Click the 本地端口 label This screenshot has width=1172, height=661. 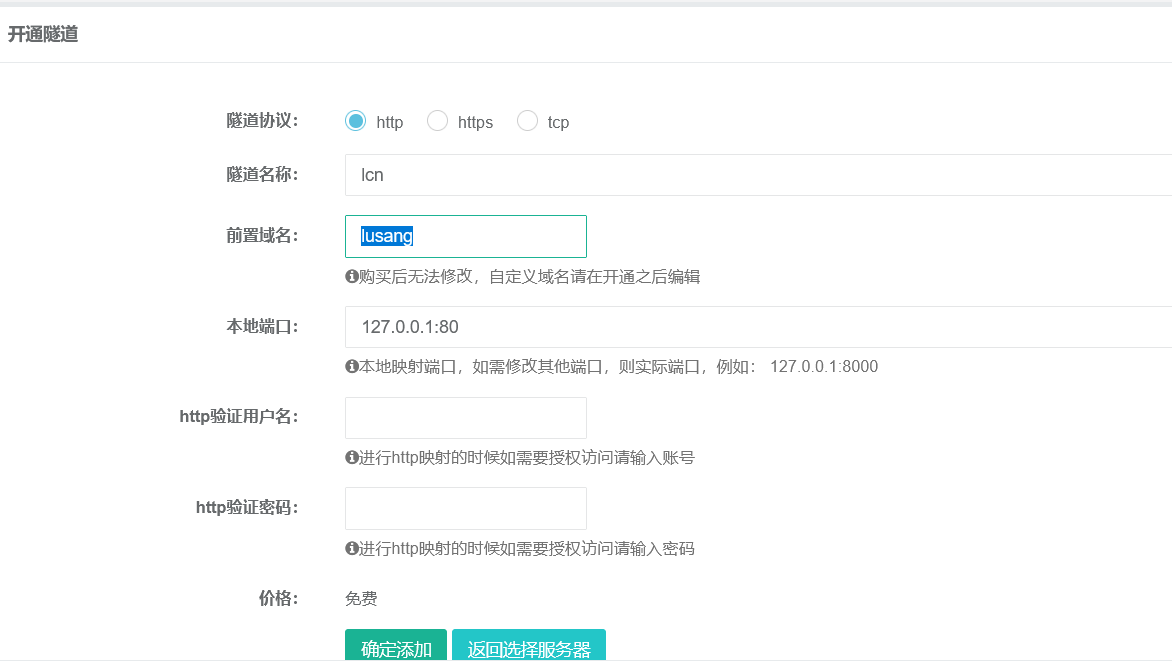tap(262, 327)
